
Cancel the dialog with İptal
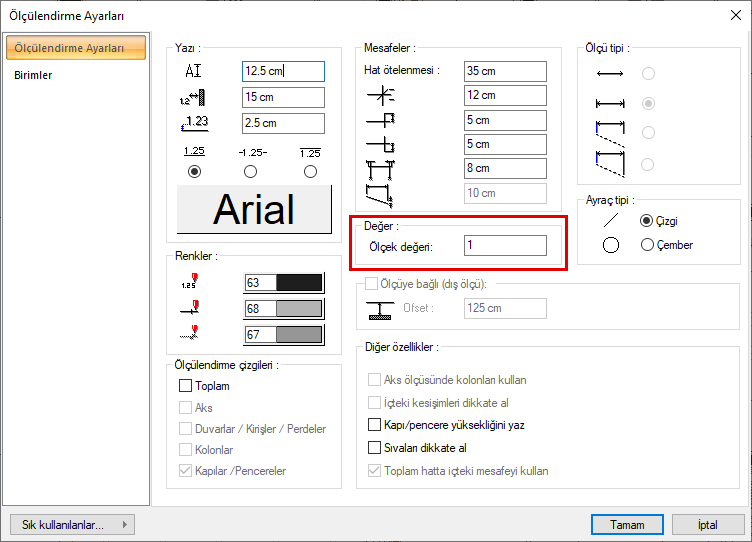click(707, 524)
